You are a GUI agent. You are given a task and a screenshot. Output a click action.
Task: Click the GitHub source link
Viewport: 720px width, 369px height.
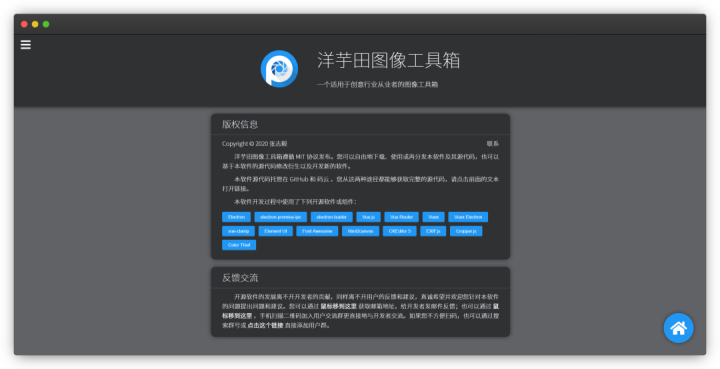tap(299, 179)
